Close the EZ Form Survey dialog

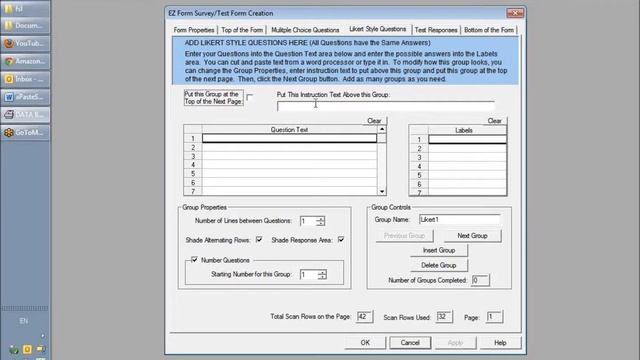(515, 13)
